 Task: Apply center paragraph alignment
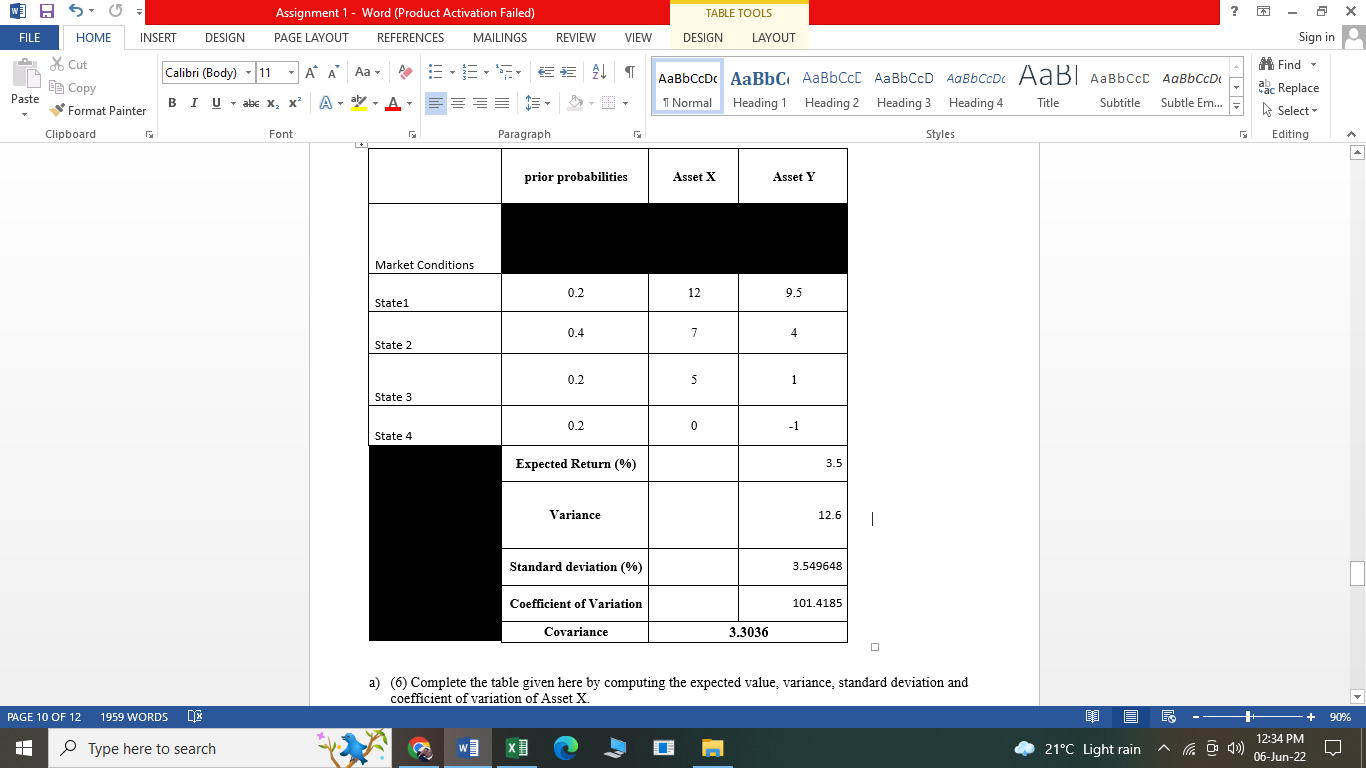point(458,102)
